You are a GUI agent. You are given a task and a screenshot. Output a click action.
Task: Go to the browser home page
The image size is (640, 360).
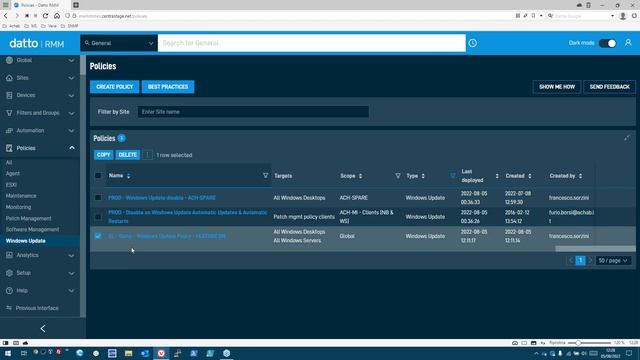coord(57,16)
